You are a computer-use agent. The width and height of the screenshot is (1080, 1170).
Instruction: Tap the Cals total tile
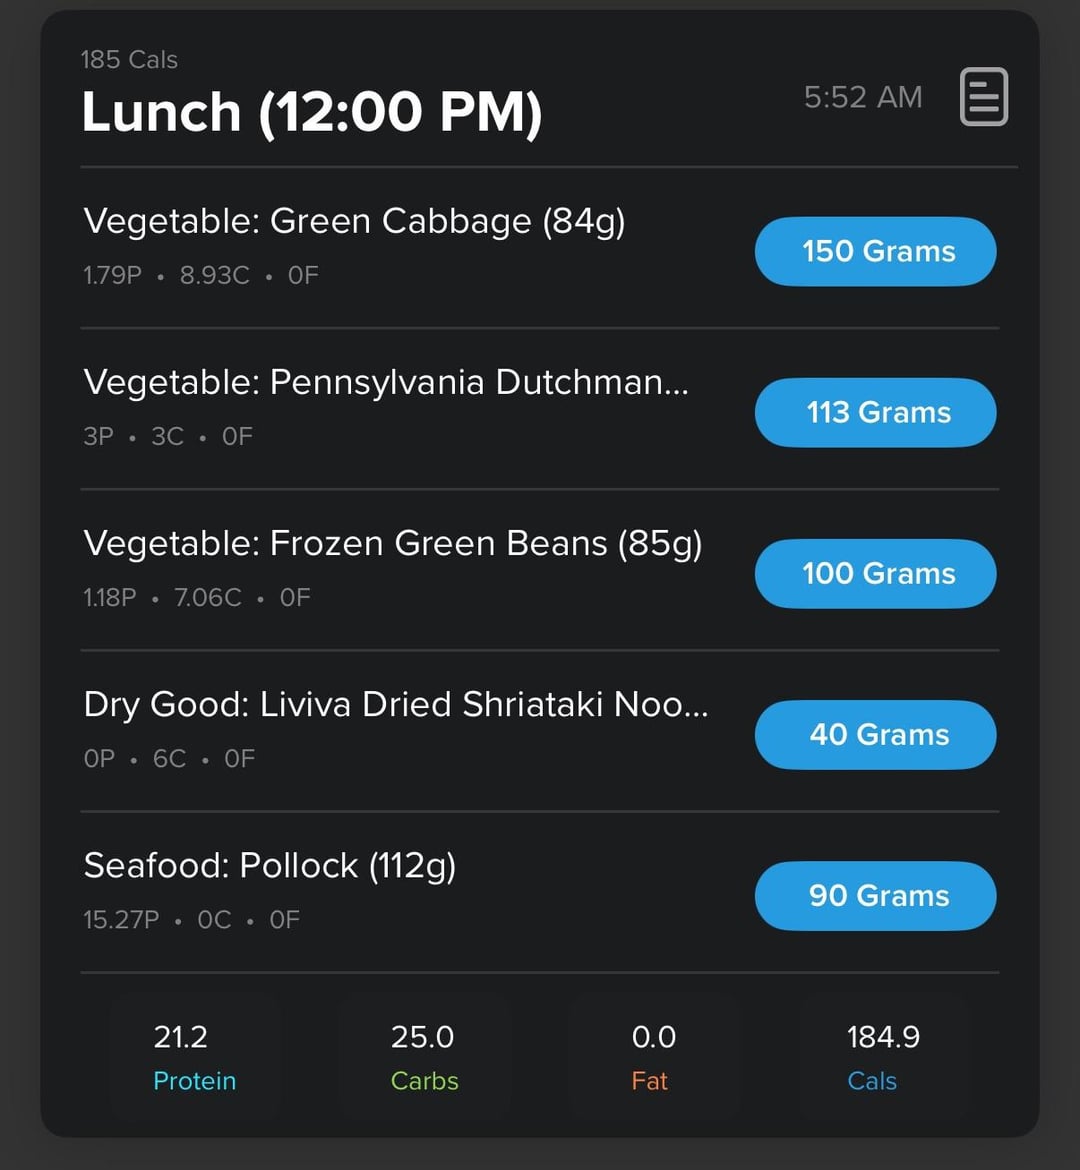tap(882, 1057)
